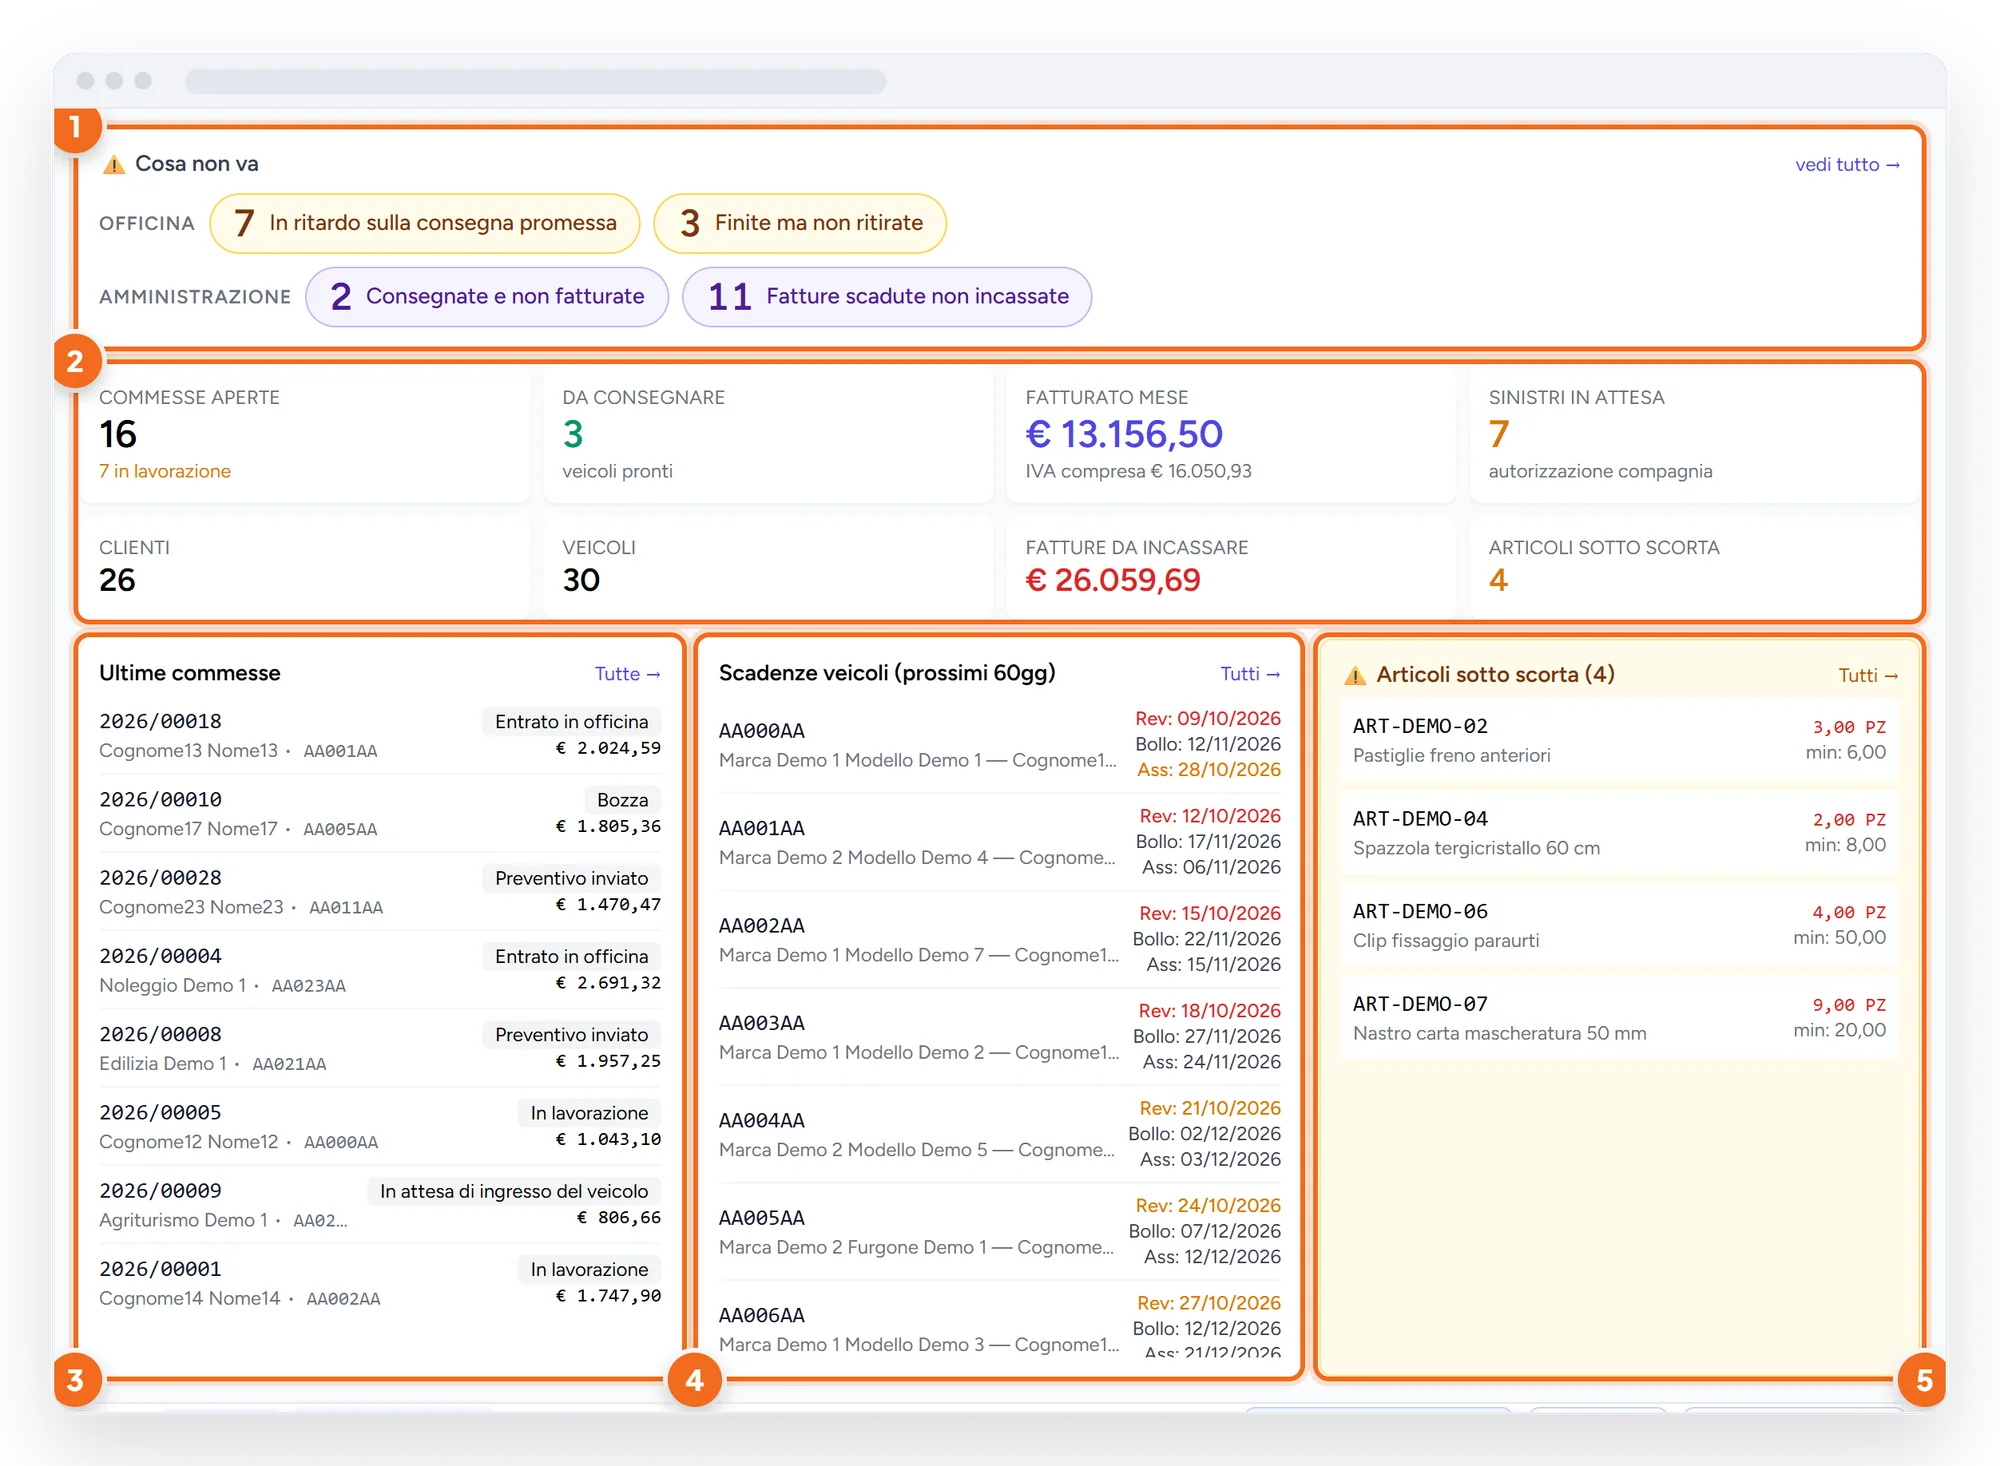Open article ART-DEMO-04 Spazzola tergicristallo
Screen dimensions: 2000x1466
pos(1619,833)
